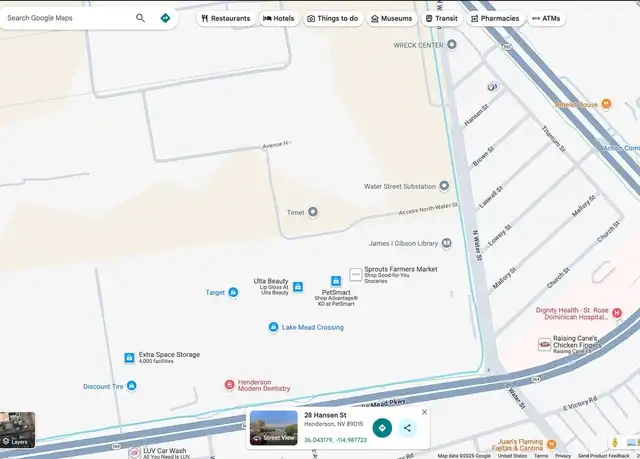
Task: Click the Henderson Modern Dentistry label text
Action: tap(264, 385)
